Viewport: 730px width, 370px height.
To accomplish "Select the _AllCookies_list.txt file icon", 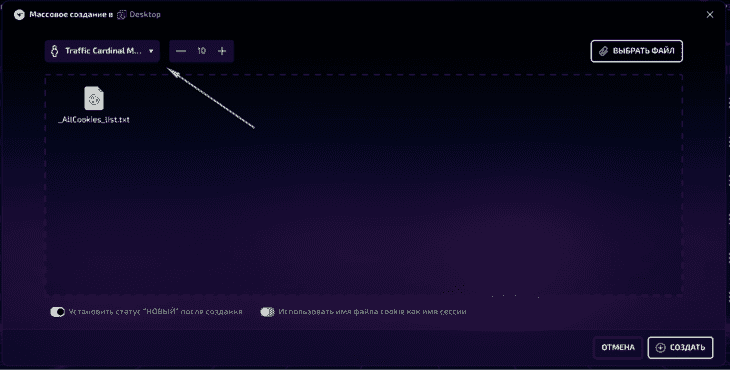I will coord(94,98).
